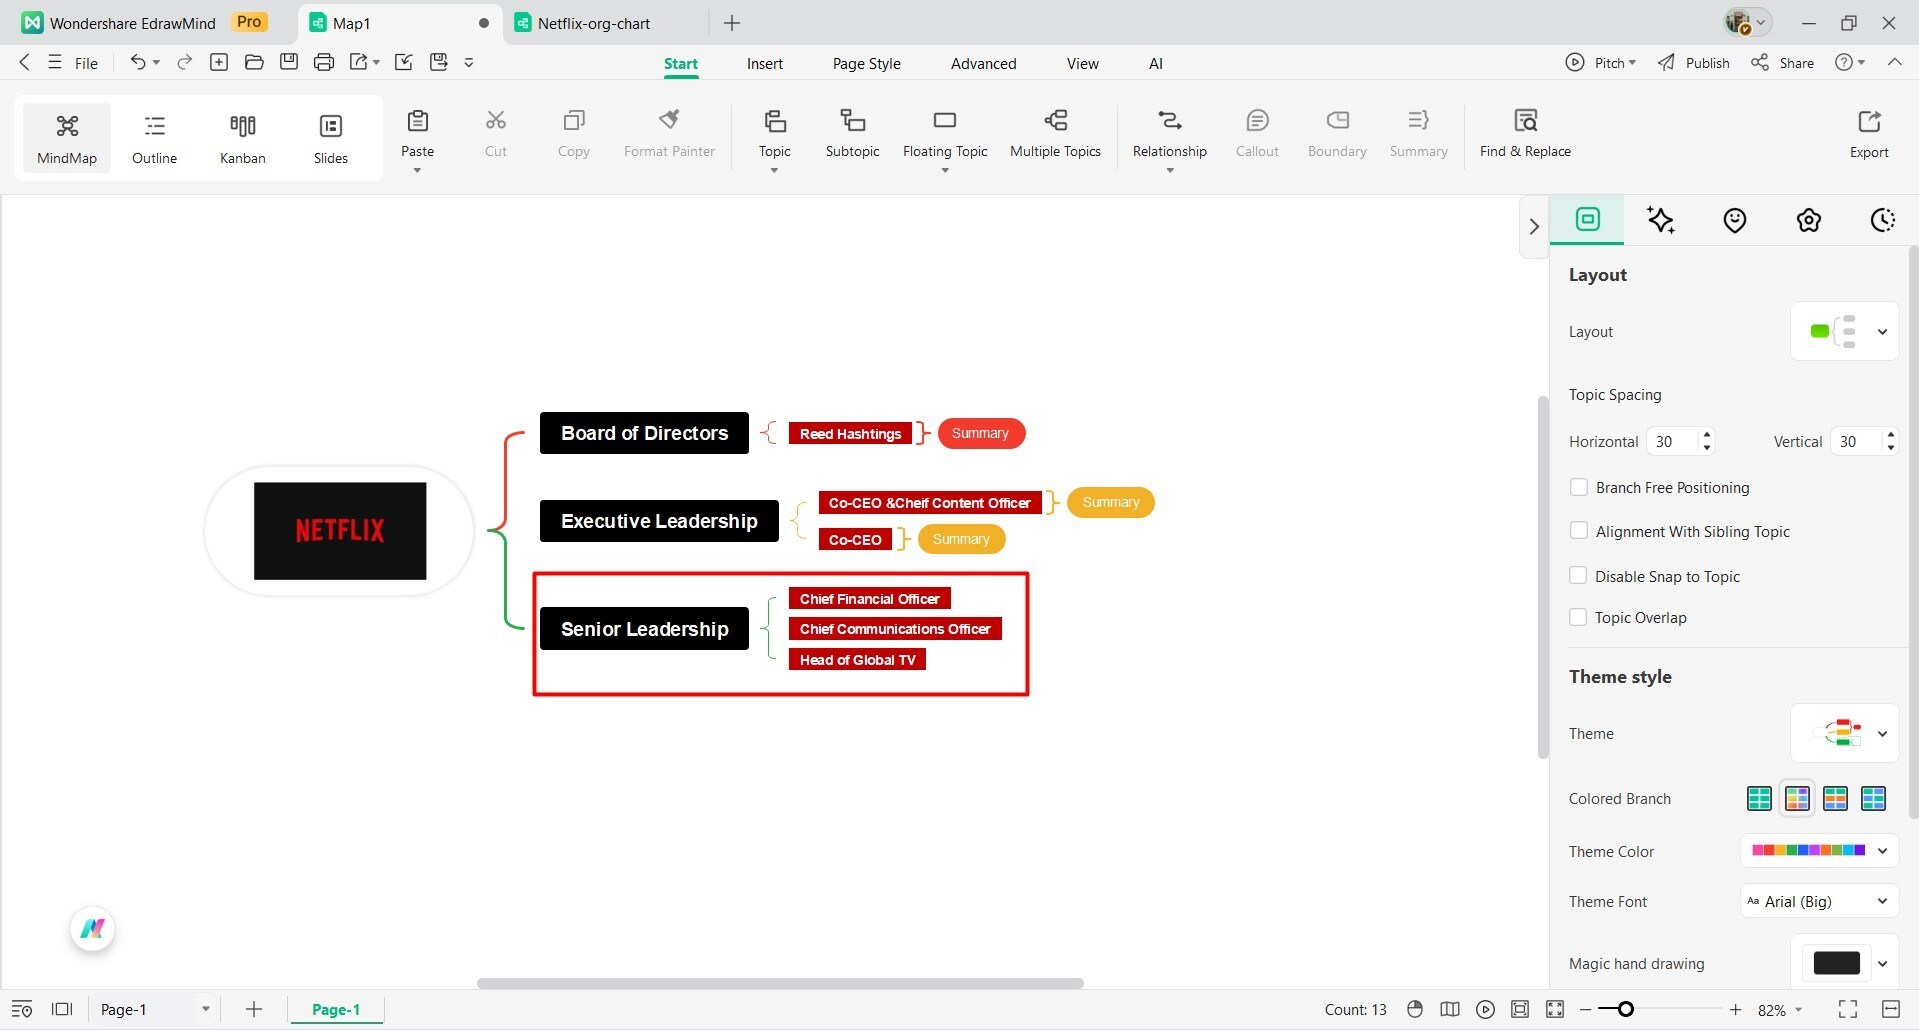Insert a Callout on the map
The width and height of the screenshot is (1919, 1030).
(1256, 132)
